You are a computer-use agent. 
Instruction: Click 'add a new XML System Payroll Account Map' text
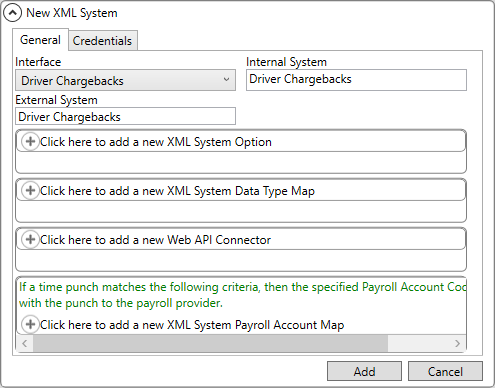point(226,325)
